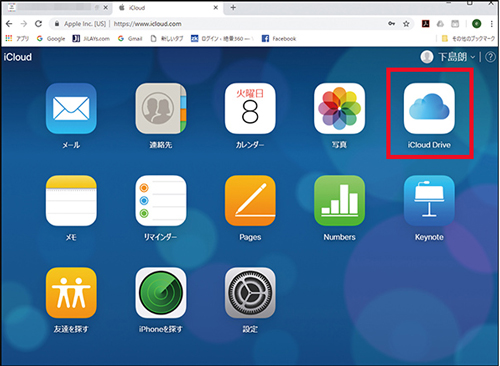Click the user avatar next to 下島朗
Image resolution: width=500 pixels, height=366 pixels.
pyautogui.click(x=427, y=57)
